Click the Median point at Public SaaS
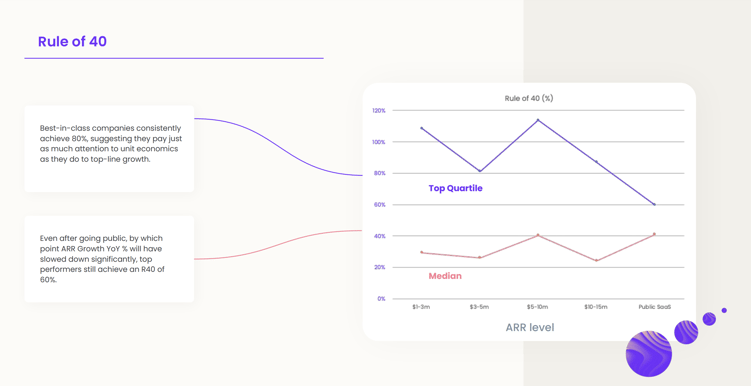751x386 pixels. click(x=654, y=234)
